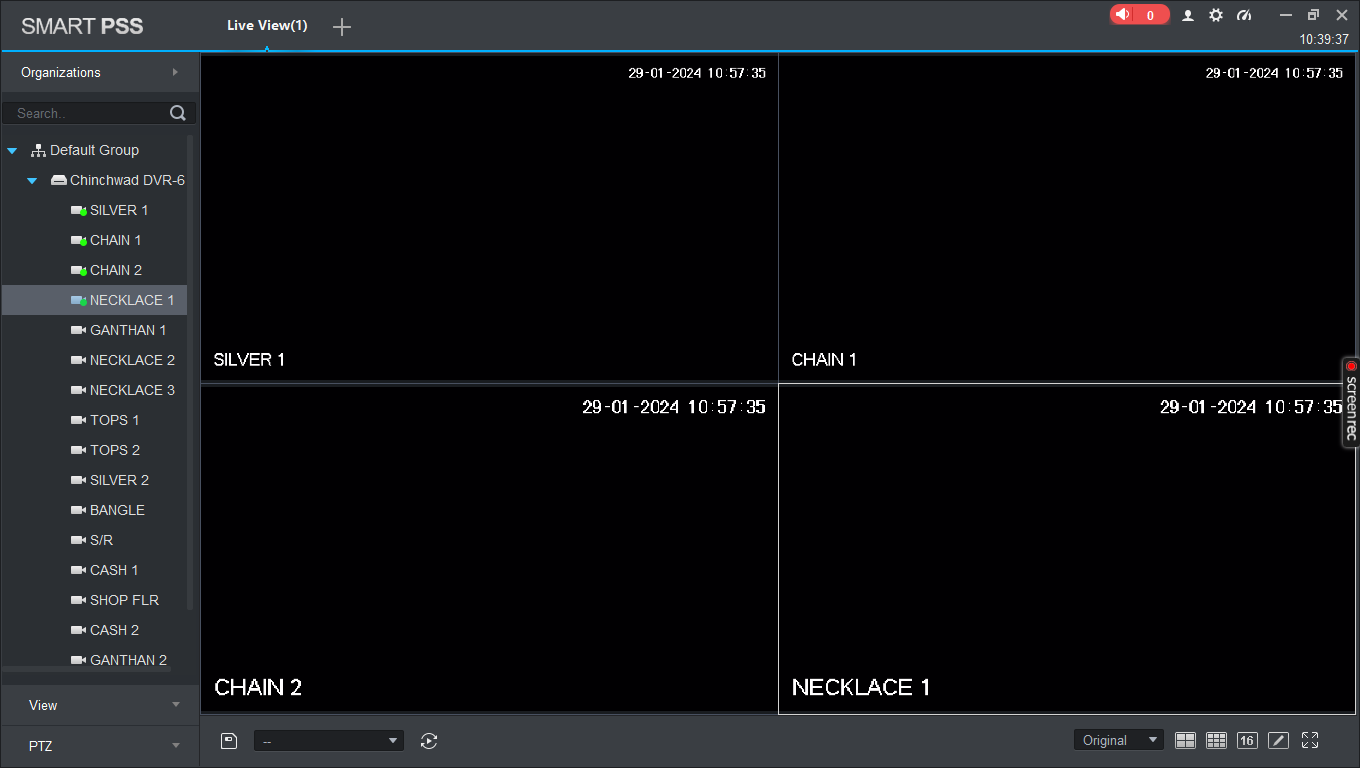The image size is (1360, 768).
Task: Add a new tab with plus icon
Action: pyautogui.click(x=342, y=27)
